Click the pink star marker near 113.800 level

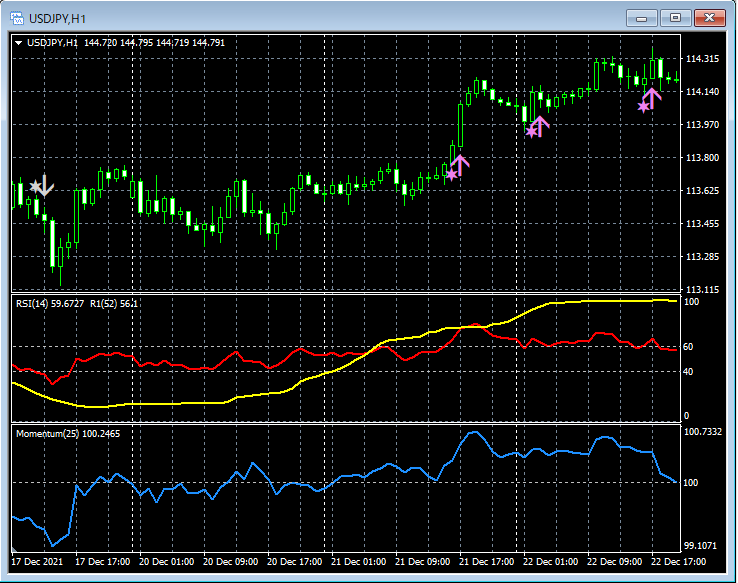(451, 175)
